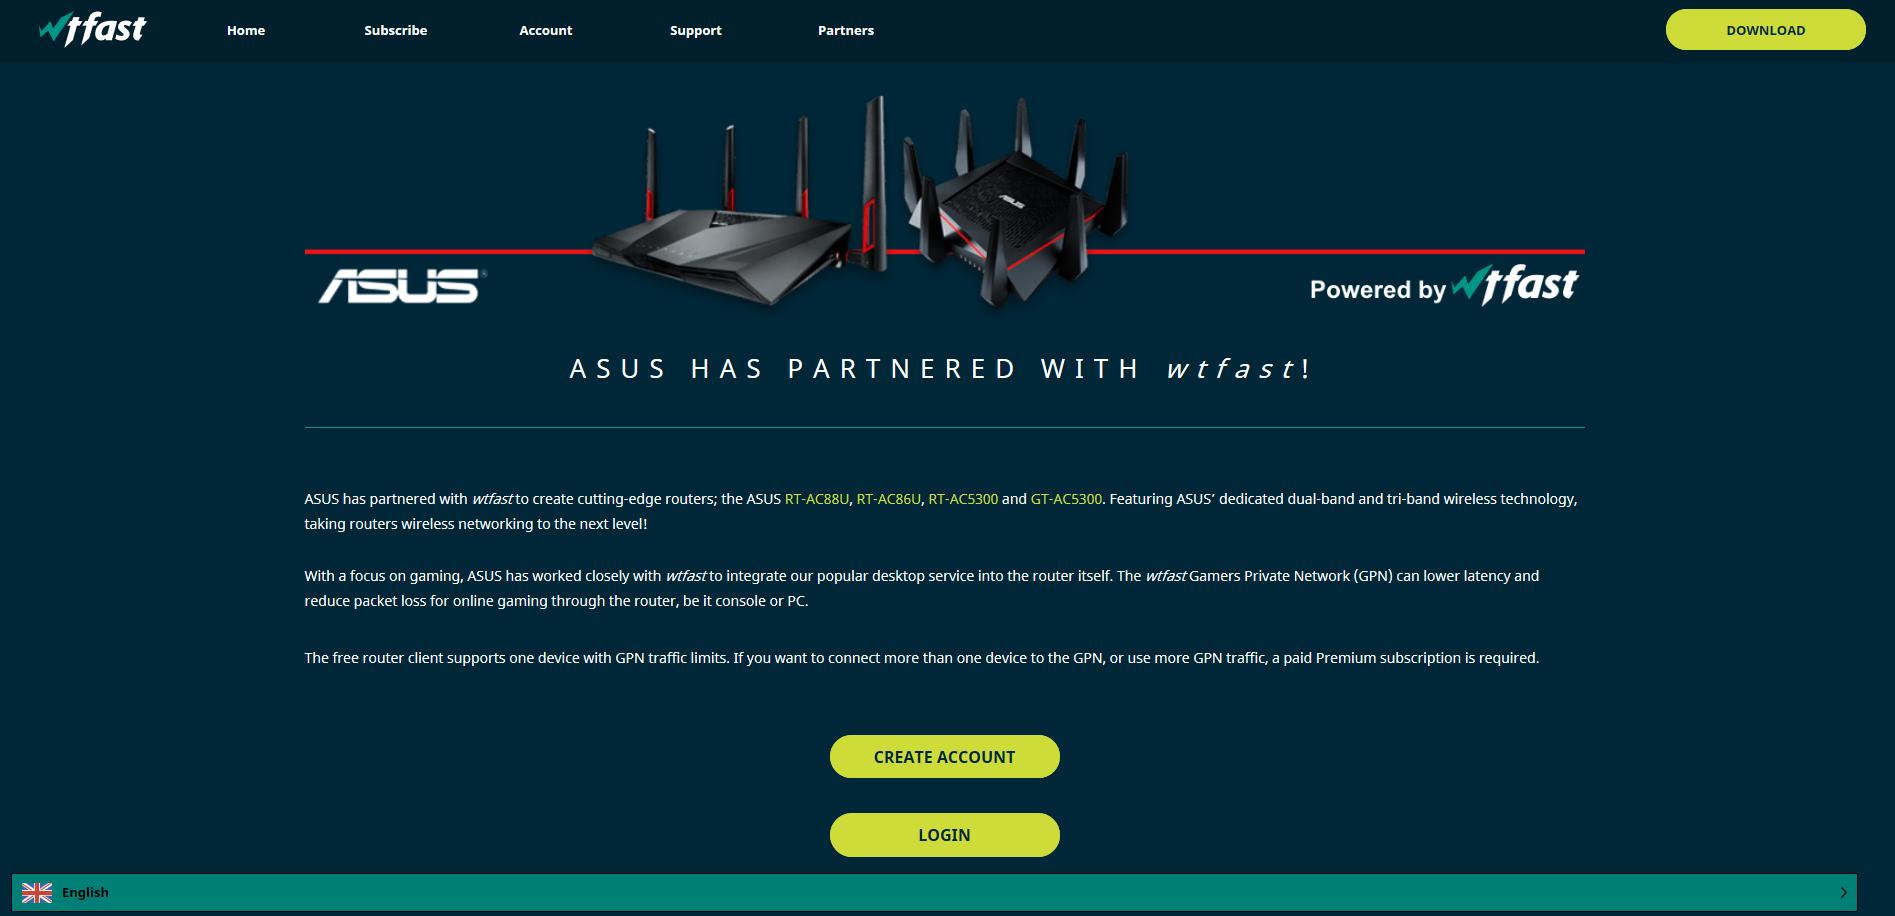Viewport: 1895px width, 916px height.
Task: Click the LOGIN button
Action: click(x=945, y=835)
